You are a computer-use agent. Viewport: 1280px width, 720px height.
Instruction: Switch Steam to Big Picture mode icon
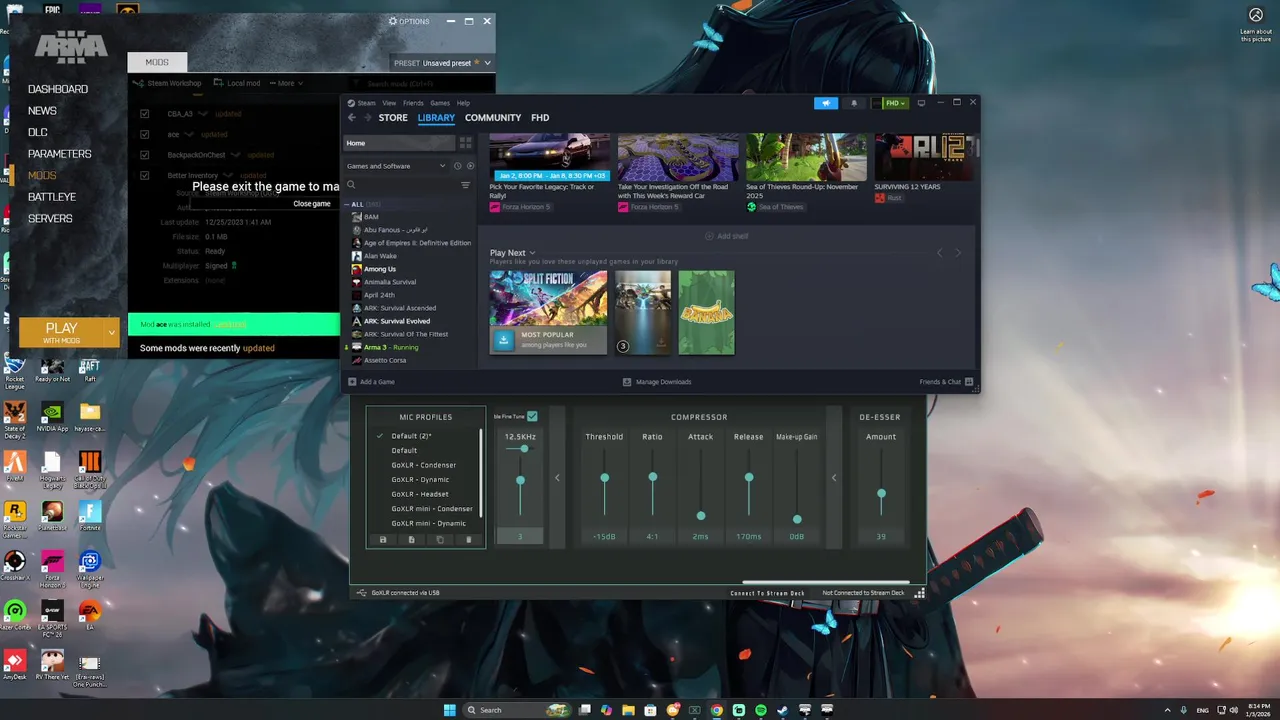[921, 103]
